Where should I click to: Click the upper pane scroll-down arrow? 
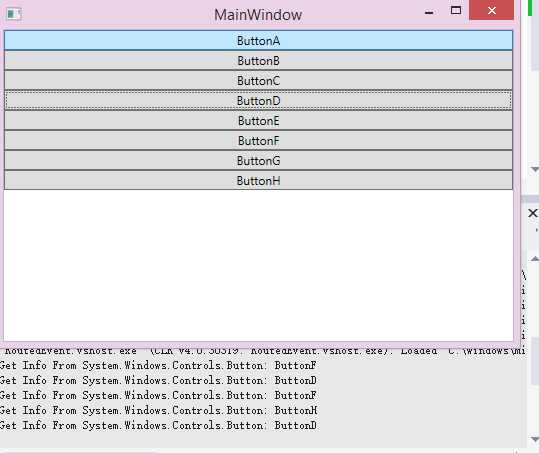535,169
